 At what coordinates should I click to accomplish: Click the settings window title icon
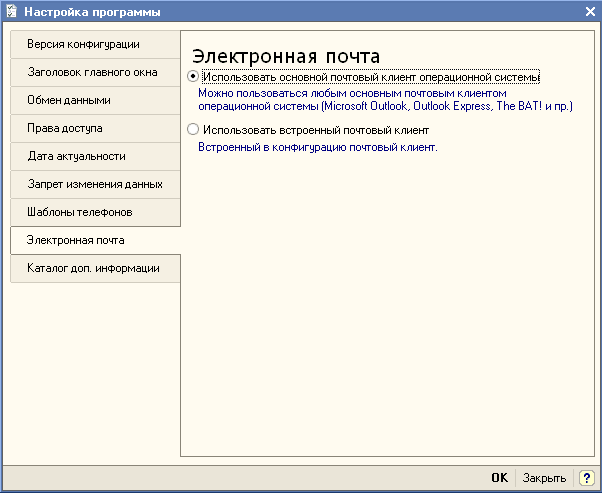coord(12,11)
